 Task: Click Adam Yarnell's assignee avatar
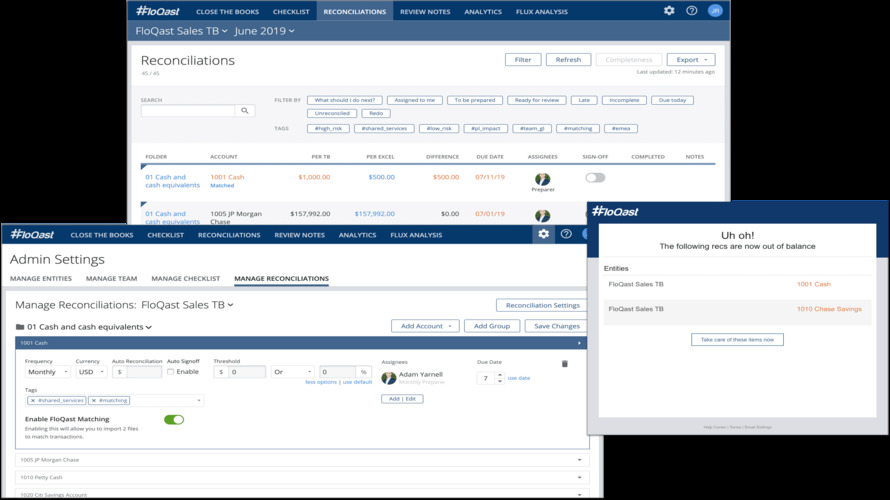coord(389,378)
